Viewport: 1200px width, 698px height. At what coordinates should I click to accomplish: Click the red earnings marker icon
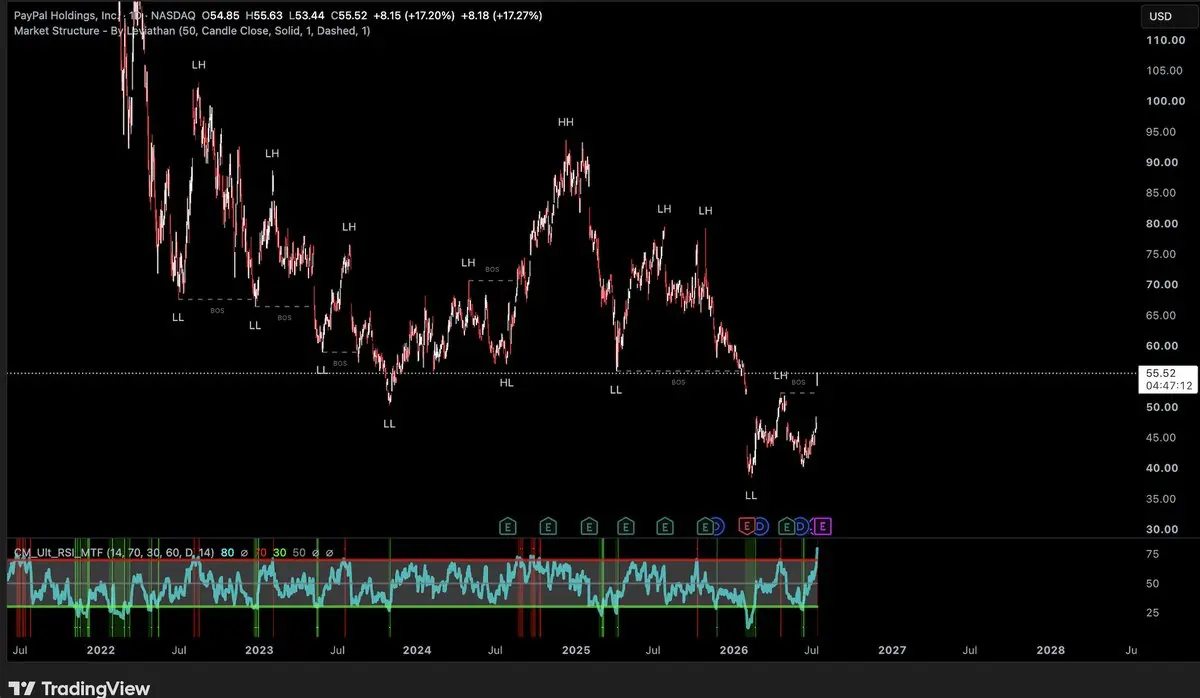[x=746, y=526]
